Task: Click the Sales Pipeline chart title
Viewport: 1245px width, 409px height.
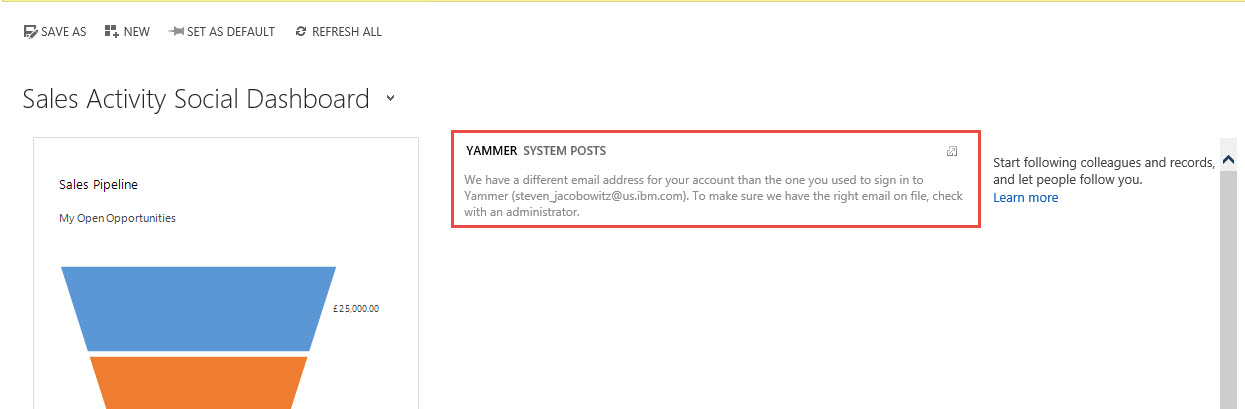Action: [99, 185]
